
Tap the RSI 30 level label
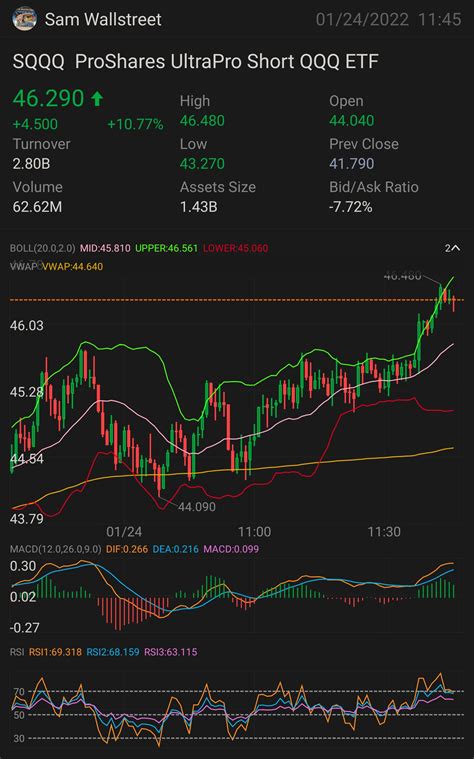[x=19, y=739]
